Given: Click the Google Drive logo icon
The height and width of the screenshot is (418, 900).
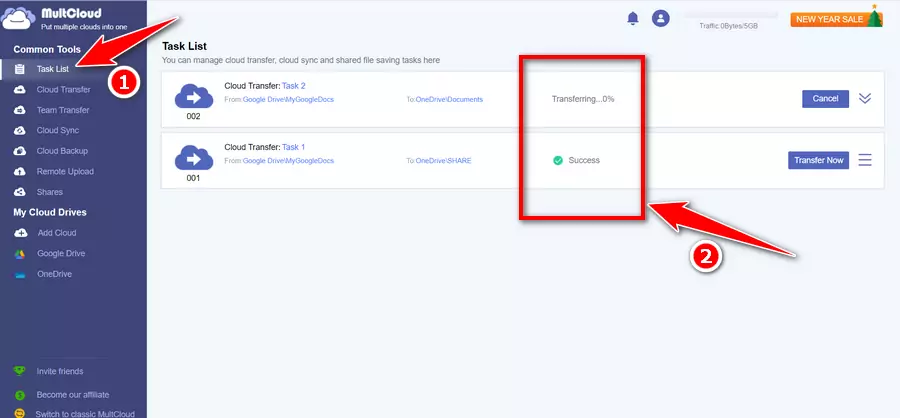Looking at the screenshot, I should [x=20, y=254].
